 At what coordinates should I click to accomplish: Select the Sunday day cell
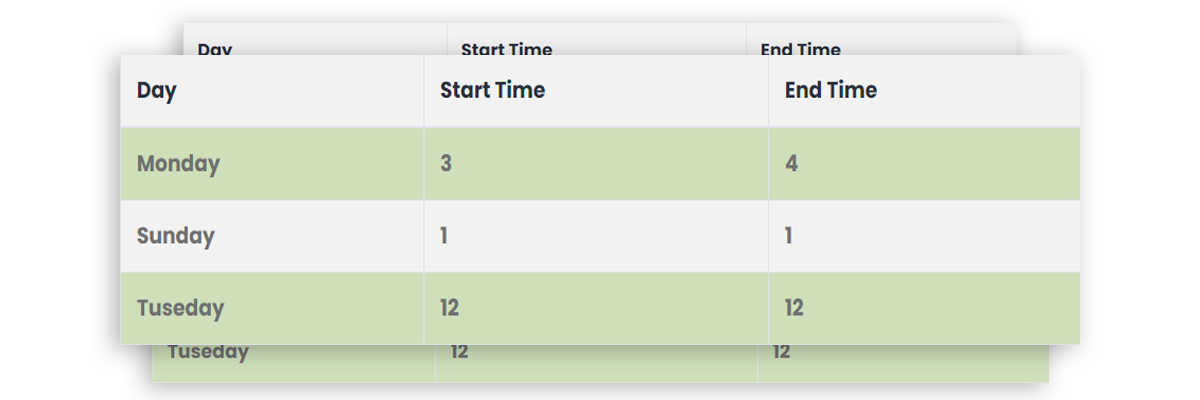point(176,237)
